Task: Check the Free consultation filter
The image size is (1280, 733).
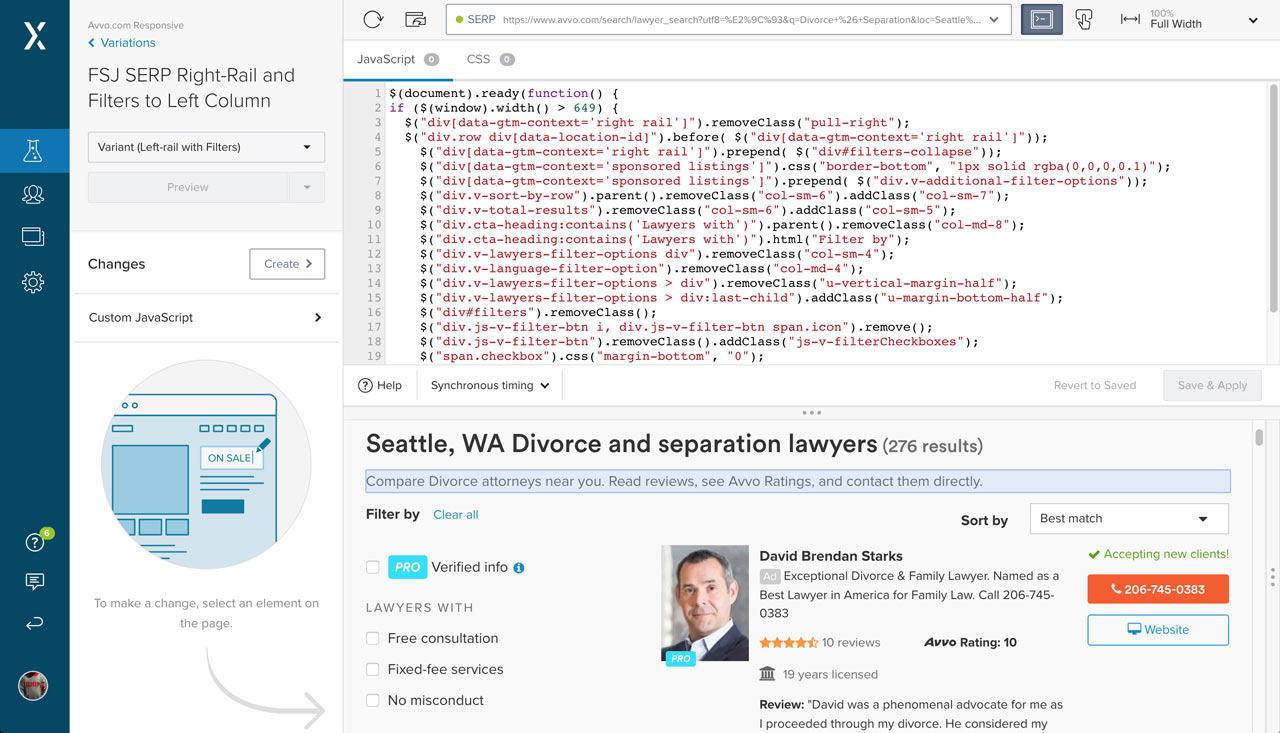Action: [x=373, y=638]
